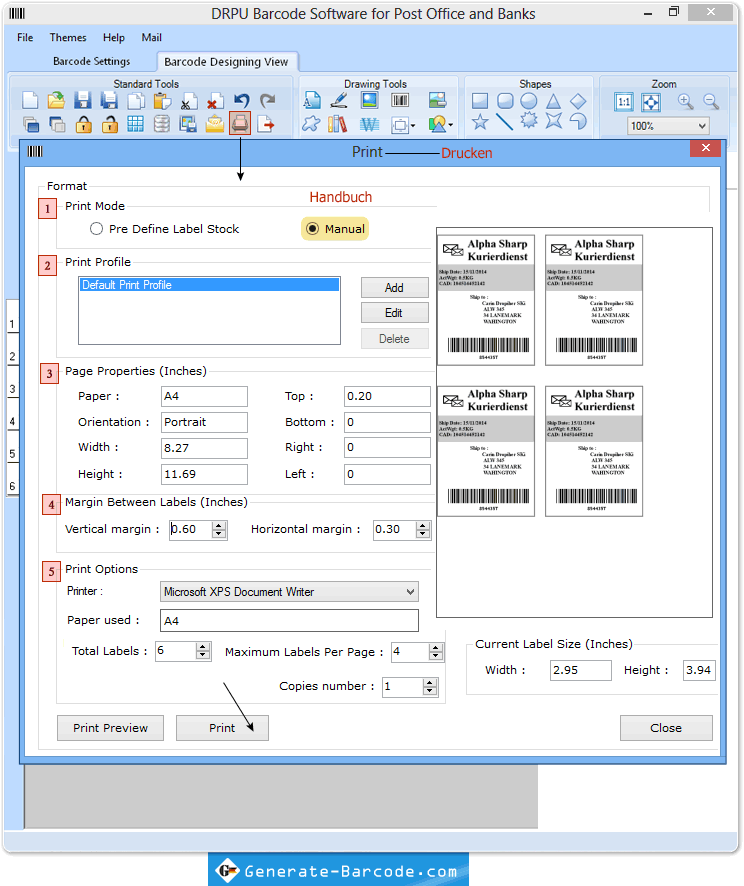Screen dimensions: 744x886
Task: Increase the Vertical margin value
Action: coord(219,526)
